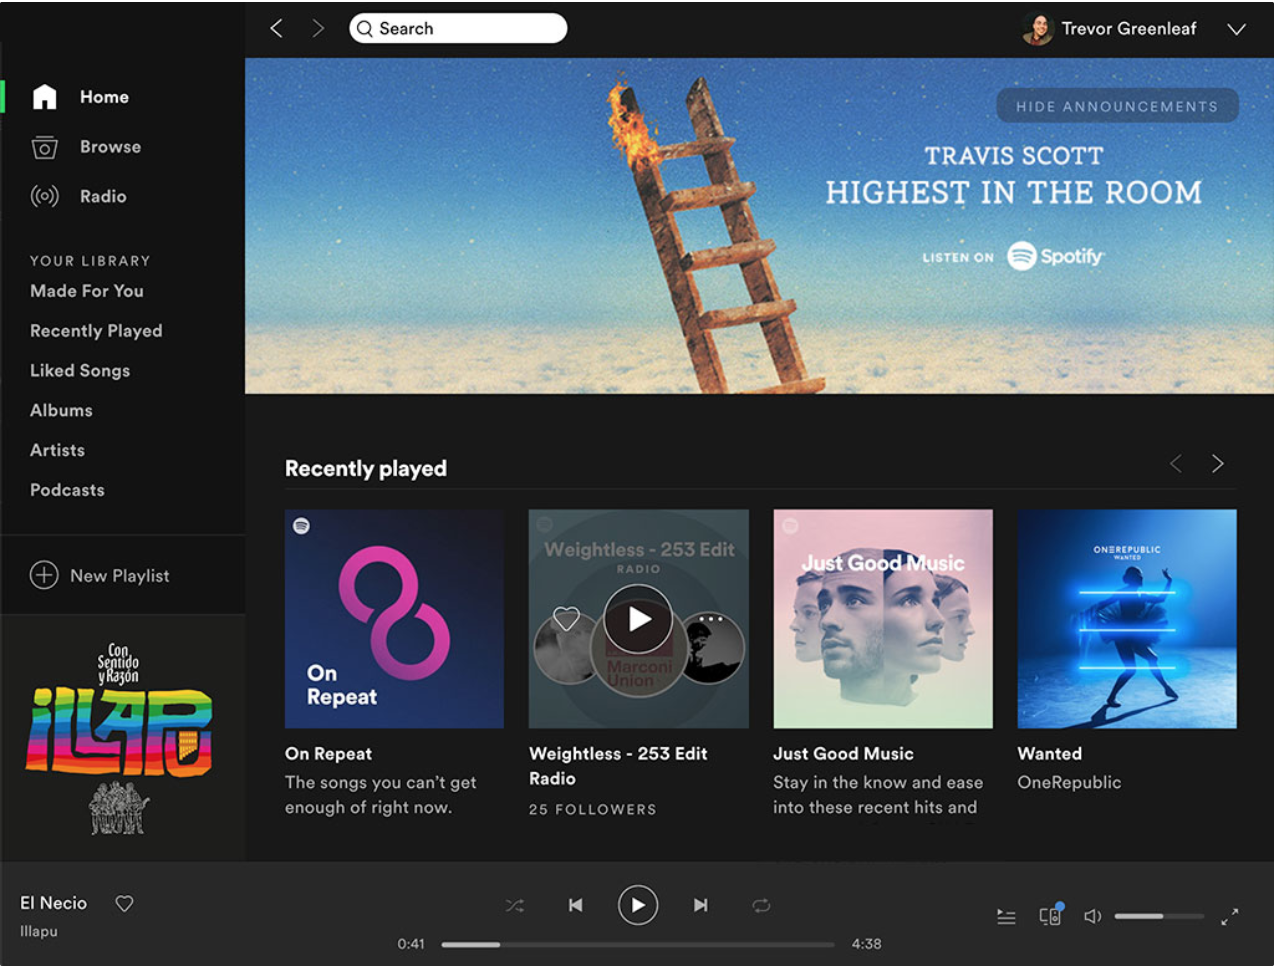Open the Wanted album cover
The height and width of the screenshot is (970, 1280).
coord(1127,619)
